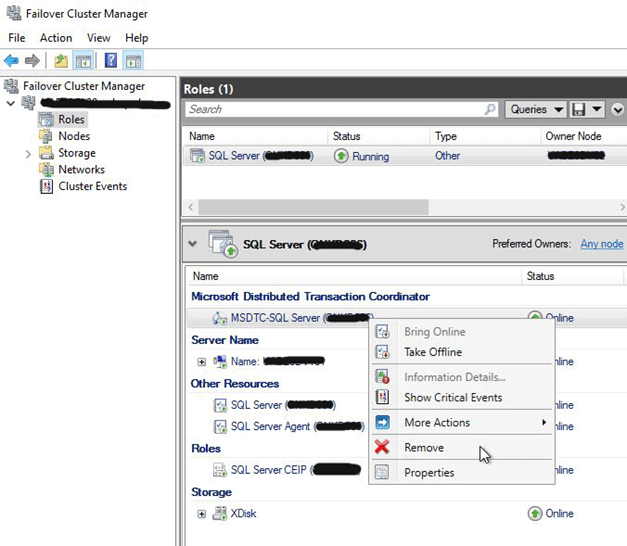This screenshot has width=627, height=546.
Task: Click the Nodes icon in tree
Action: pos(46,136)
